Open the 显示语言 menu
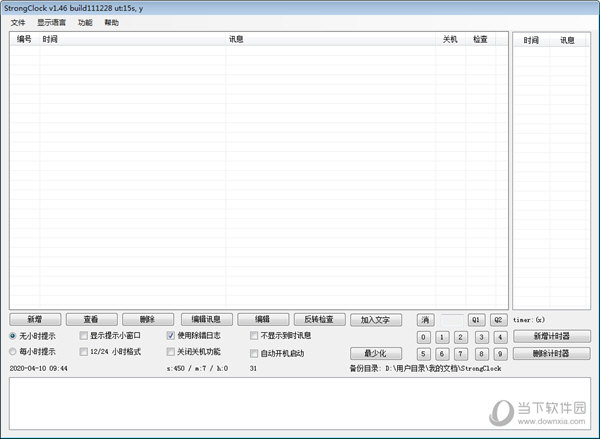Screen dimensions: 600x439 click(x=51, y=23)
